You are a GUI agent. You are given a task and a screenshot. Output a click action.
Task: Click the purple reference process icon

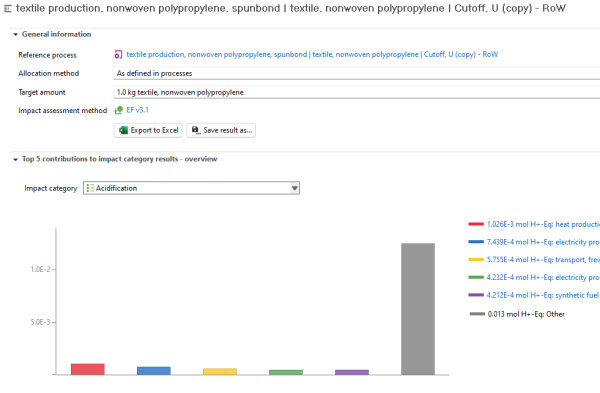pos(118,55)
